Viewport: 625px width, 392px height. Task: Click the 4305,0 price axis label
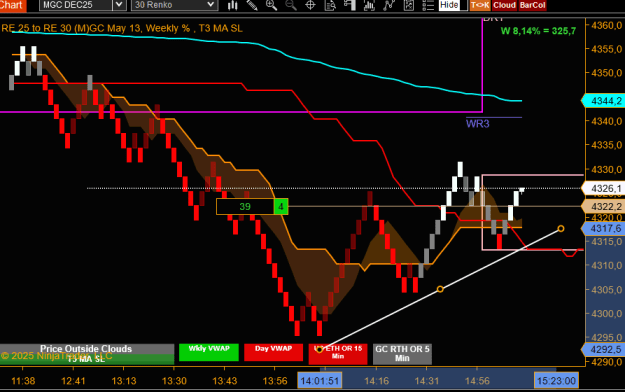coord(607,290)
